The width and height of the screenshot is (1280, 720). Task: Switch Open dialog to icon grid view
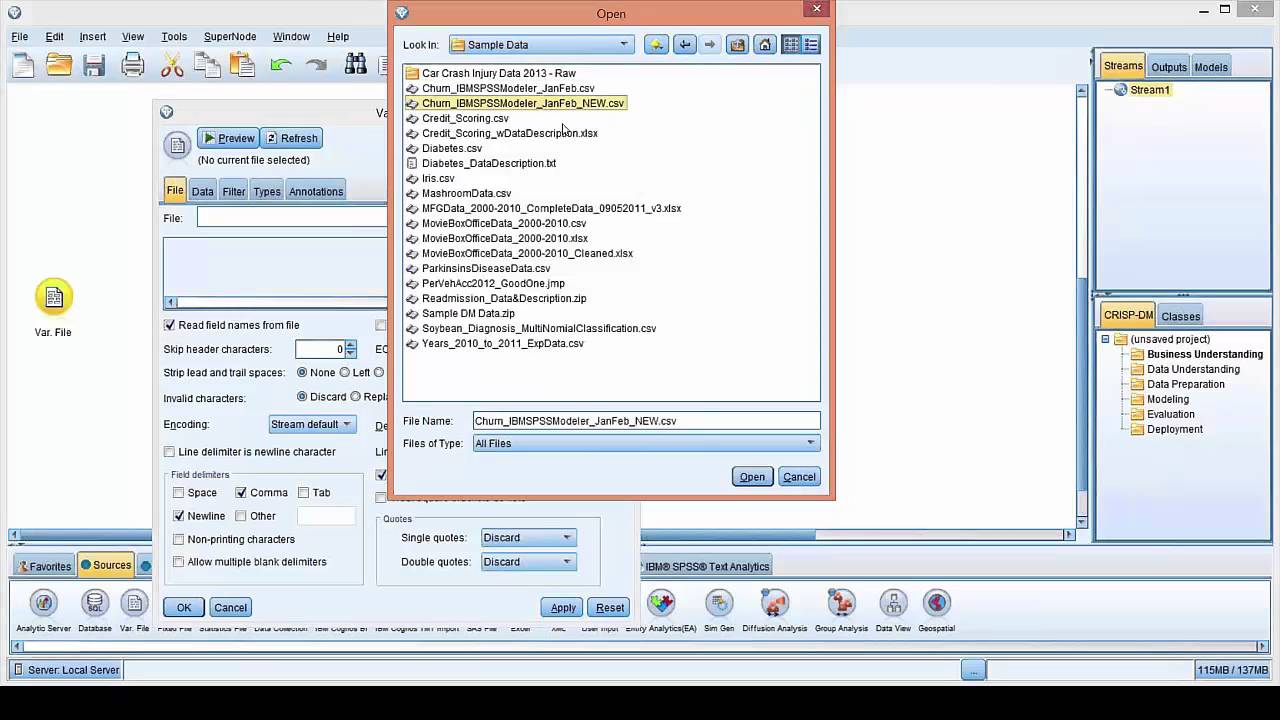point(791,45)
